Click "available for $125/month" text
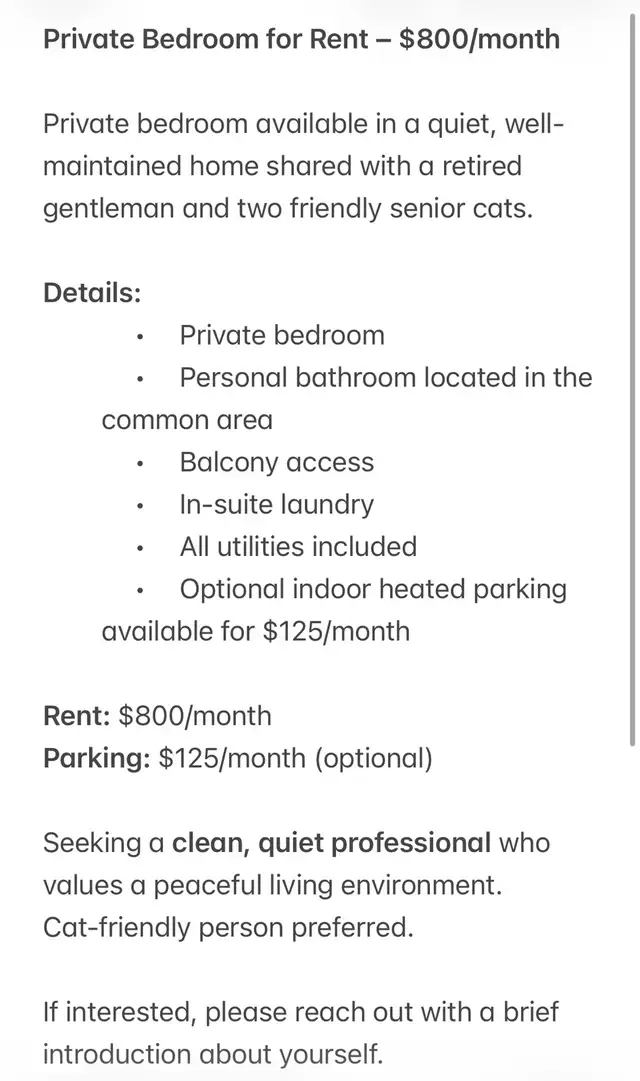Image resolution: width=640 pixels, height=1081 pixels. [x=255, y=632]
